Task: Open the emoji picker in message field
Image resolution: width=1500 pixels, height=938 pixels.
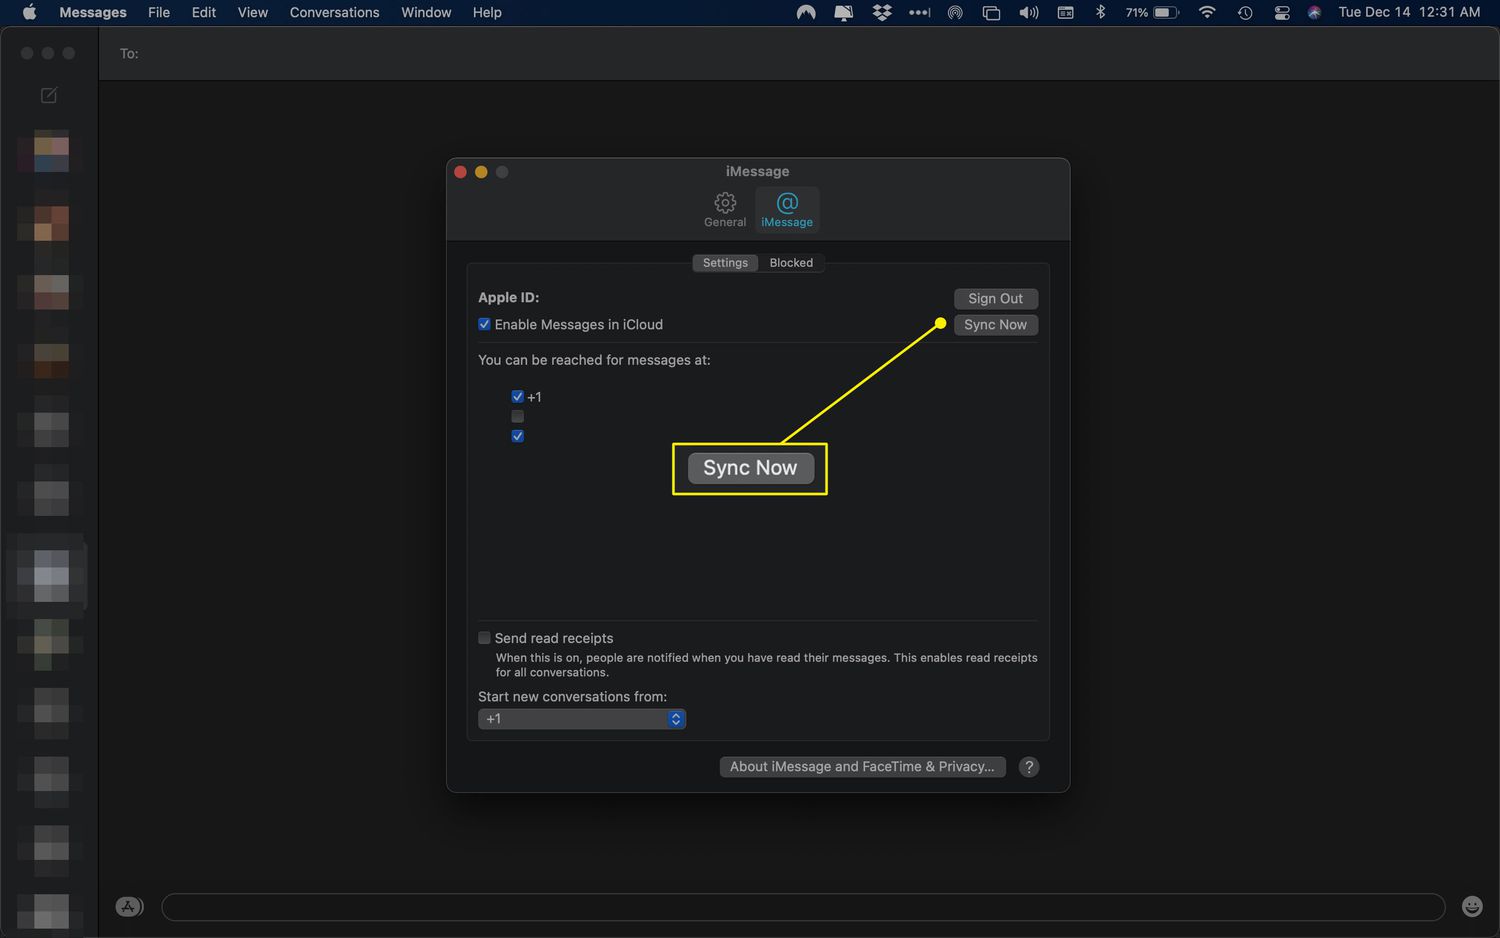Action: tap(1472, 906)
